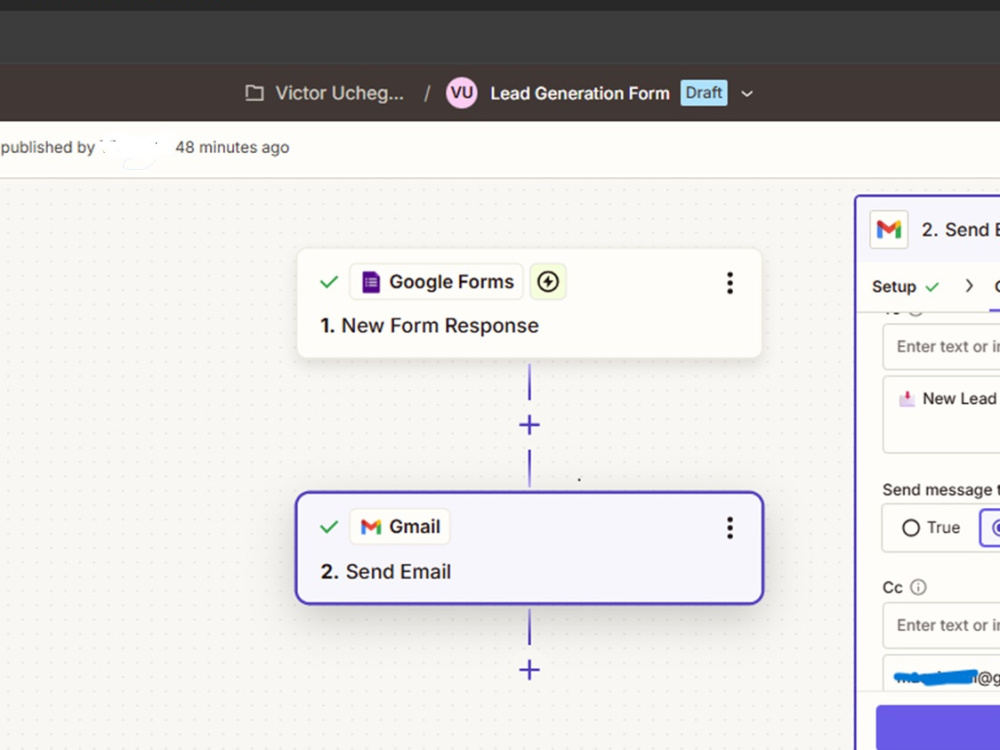Click Gmail logo in side panel header
The image size is (1000, 750).
(x=888, y=230)
